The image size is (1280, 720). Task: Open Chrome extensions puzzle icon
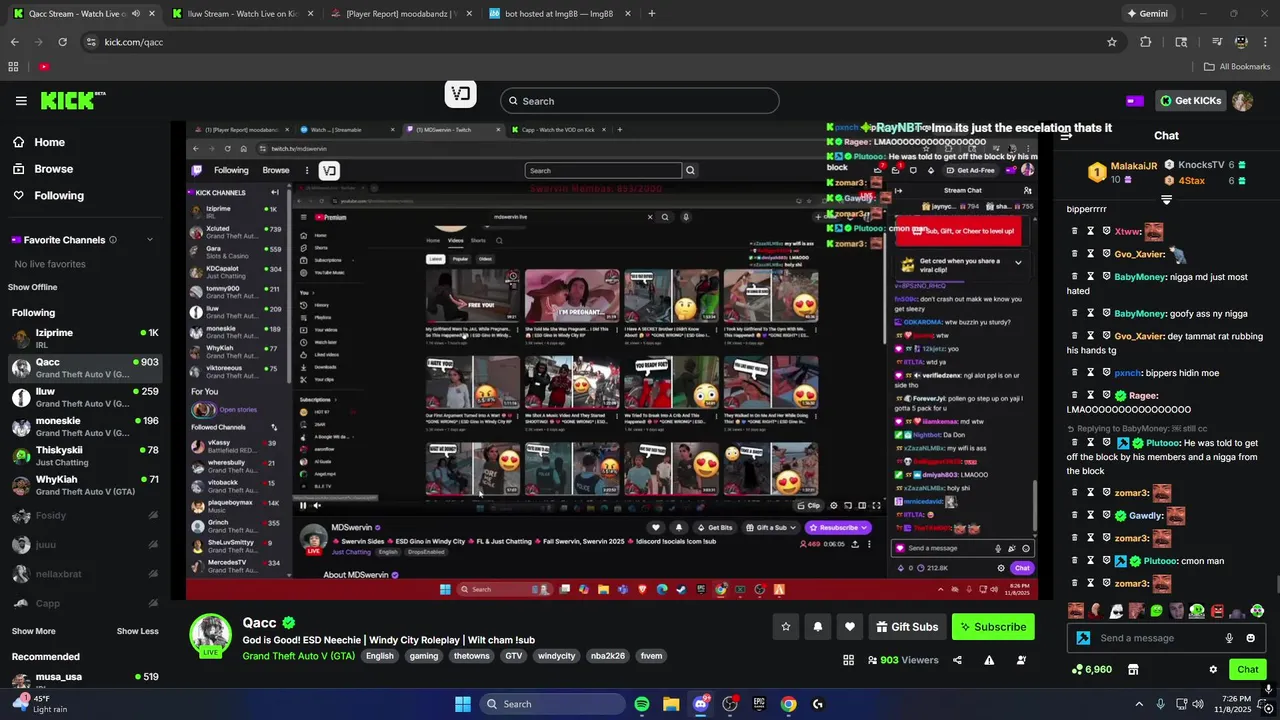coord(1146,42)
